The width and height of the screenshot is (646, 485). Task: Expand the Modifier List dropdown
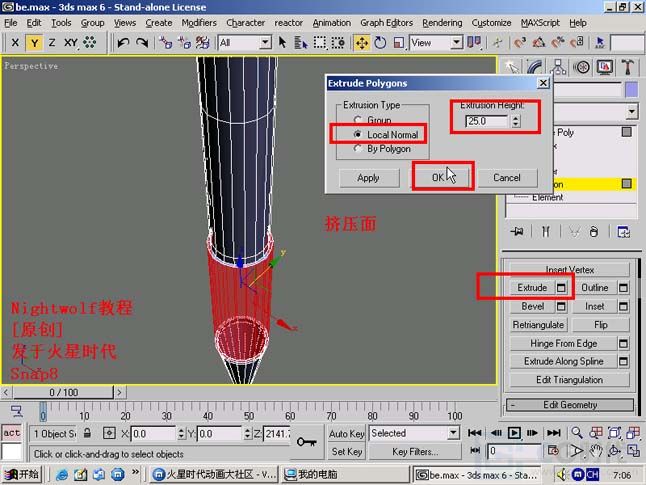632,111
